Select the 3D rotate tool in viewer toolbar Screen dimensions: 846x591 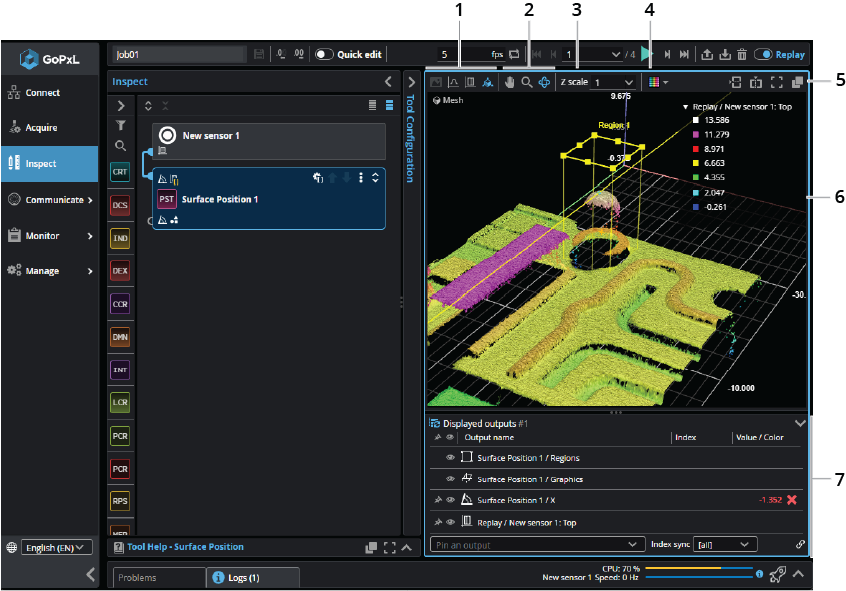[x=545, y=82]
